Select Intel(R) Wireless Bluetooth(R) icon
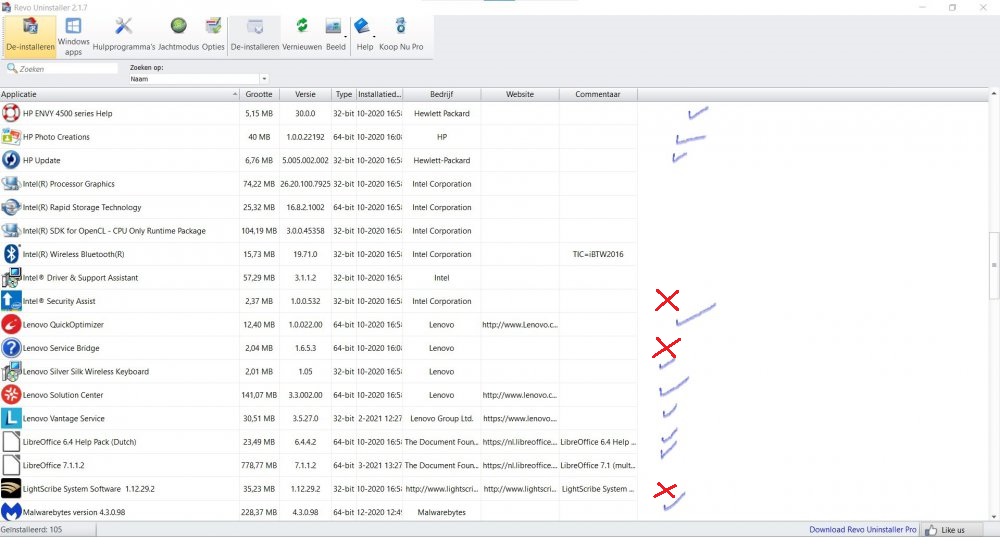Screen dimensions: 1000x555 point(11,254)
